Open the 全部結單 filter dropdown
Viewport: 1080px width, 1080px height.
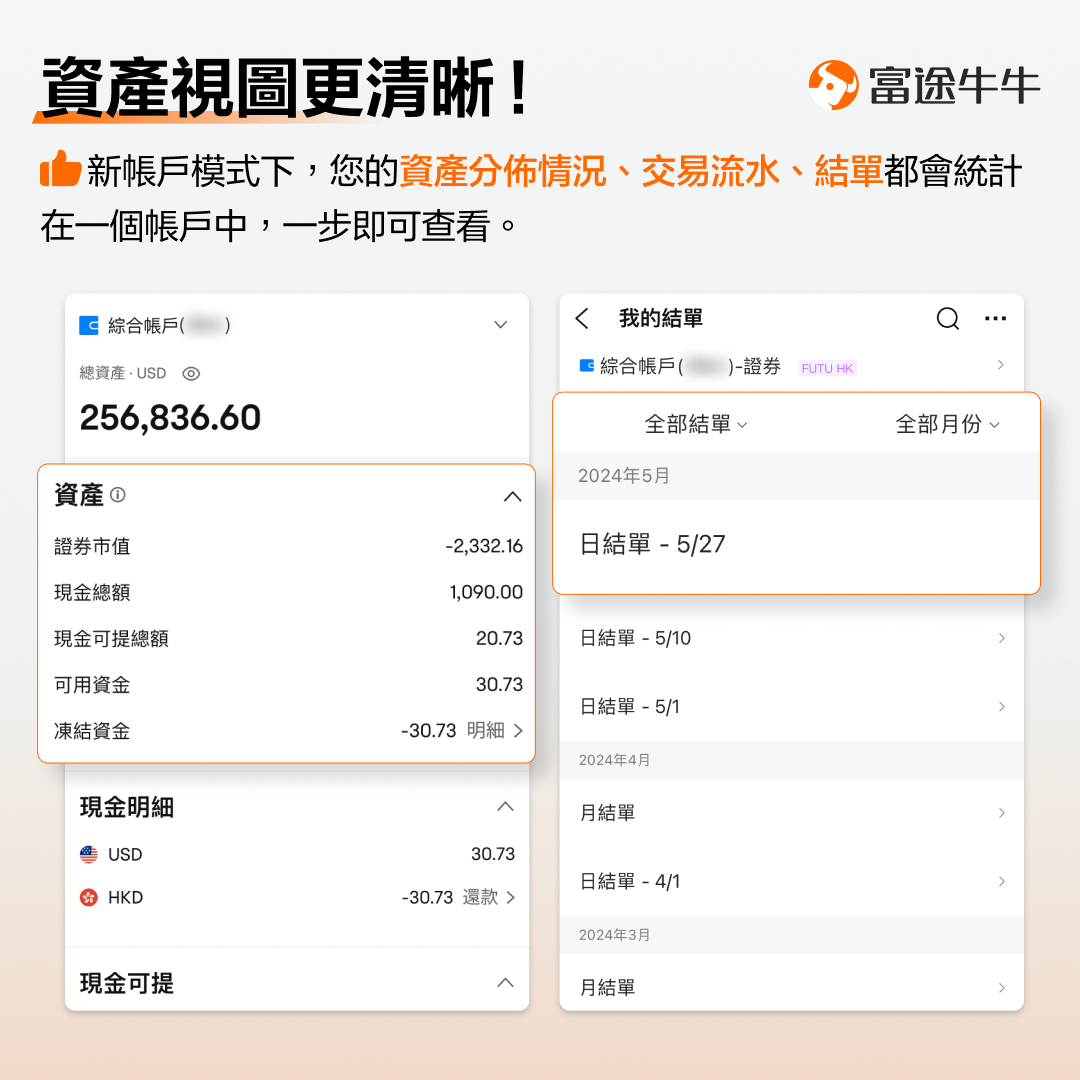tap(696, 425)
